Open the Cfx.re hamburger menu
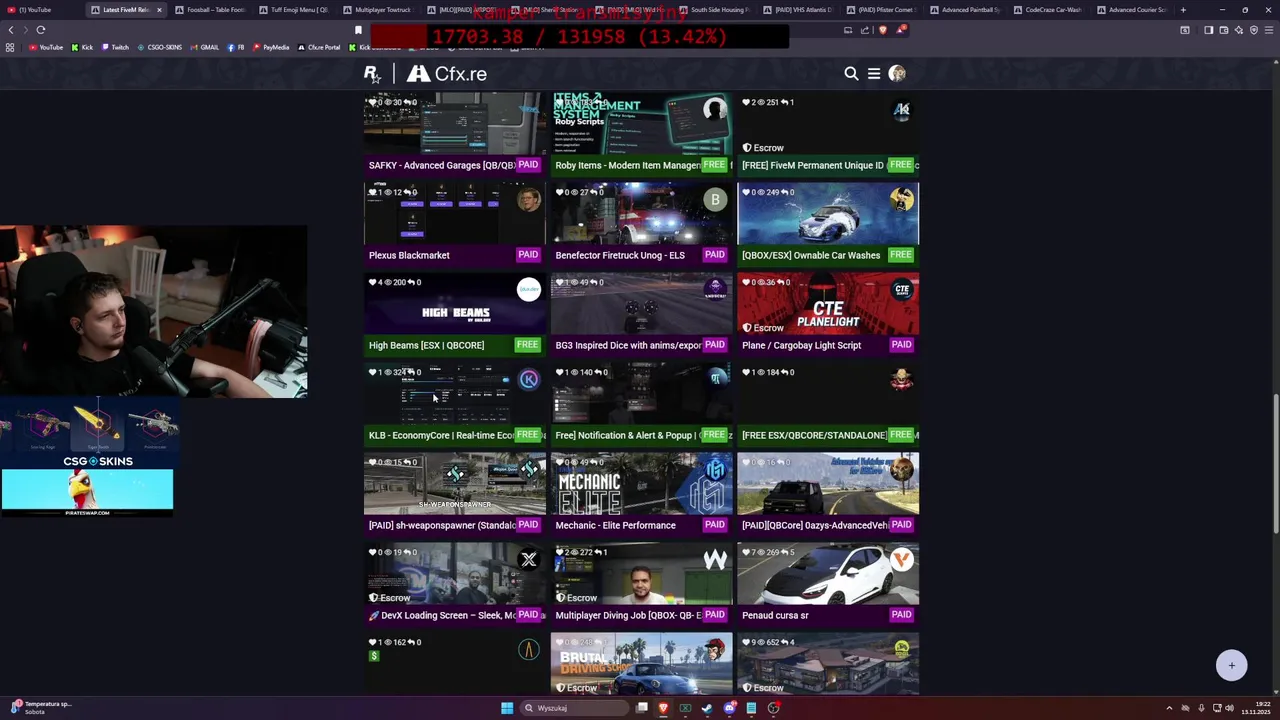This screenshot has height=720, width=1280. [x=874, y=73]
